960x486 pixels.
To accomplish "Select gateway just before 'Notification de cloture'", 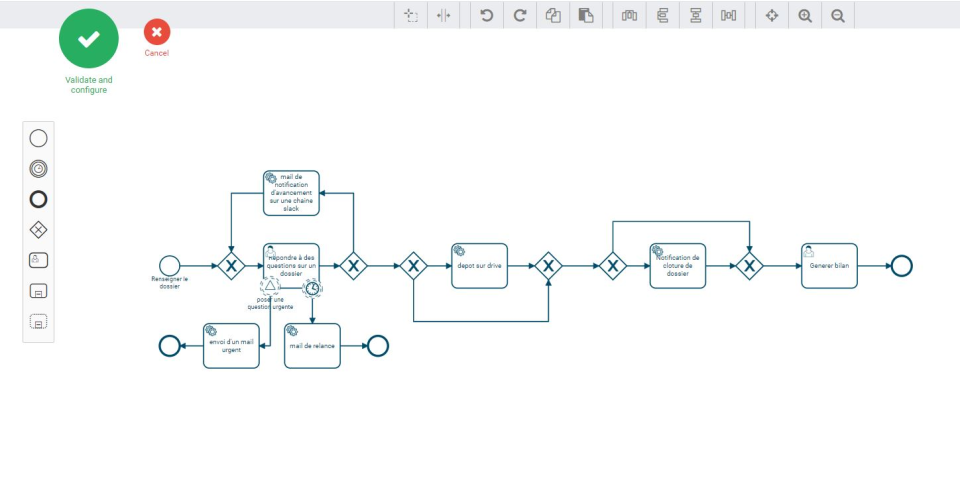I will coord(613,266).
